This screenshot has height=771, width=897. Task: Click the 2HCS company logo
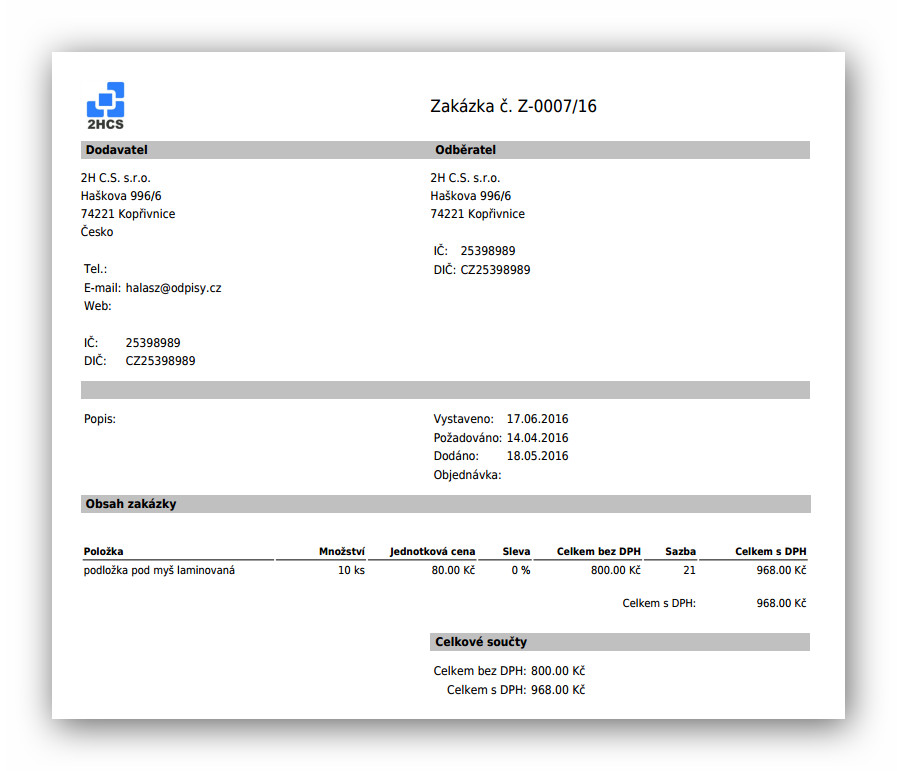(105, 106)
